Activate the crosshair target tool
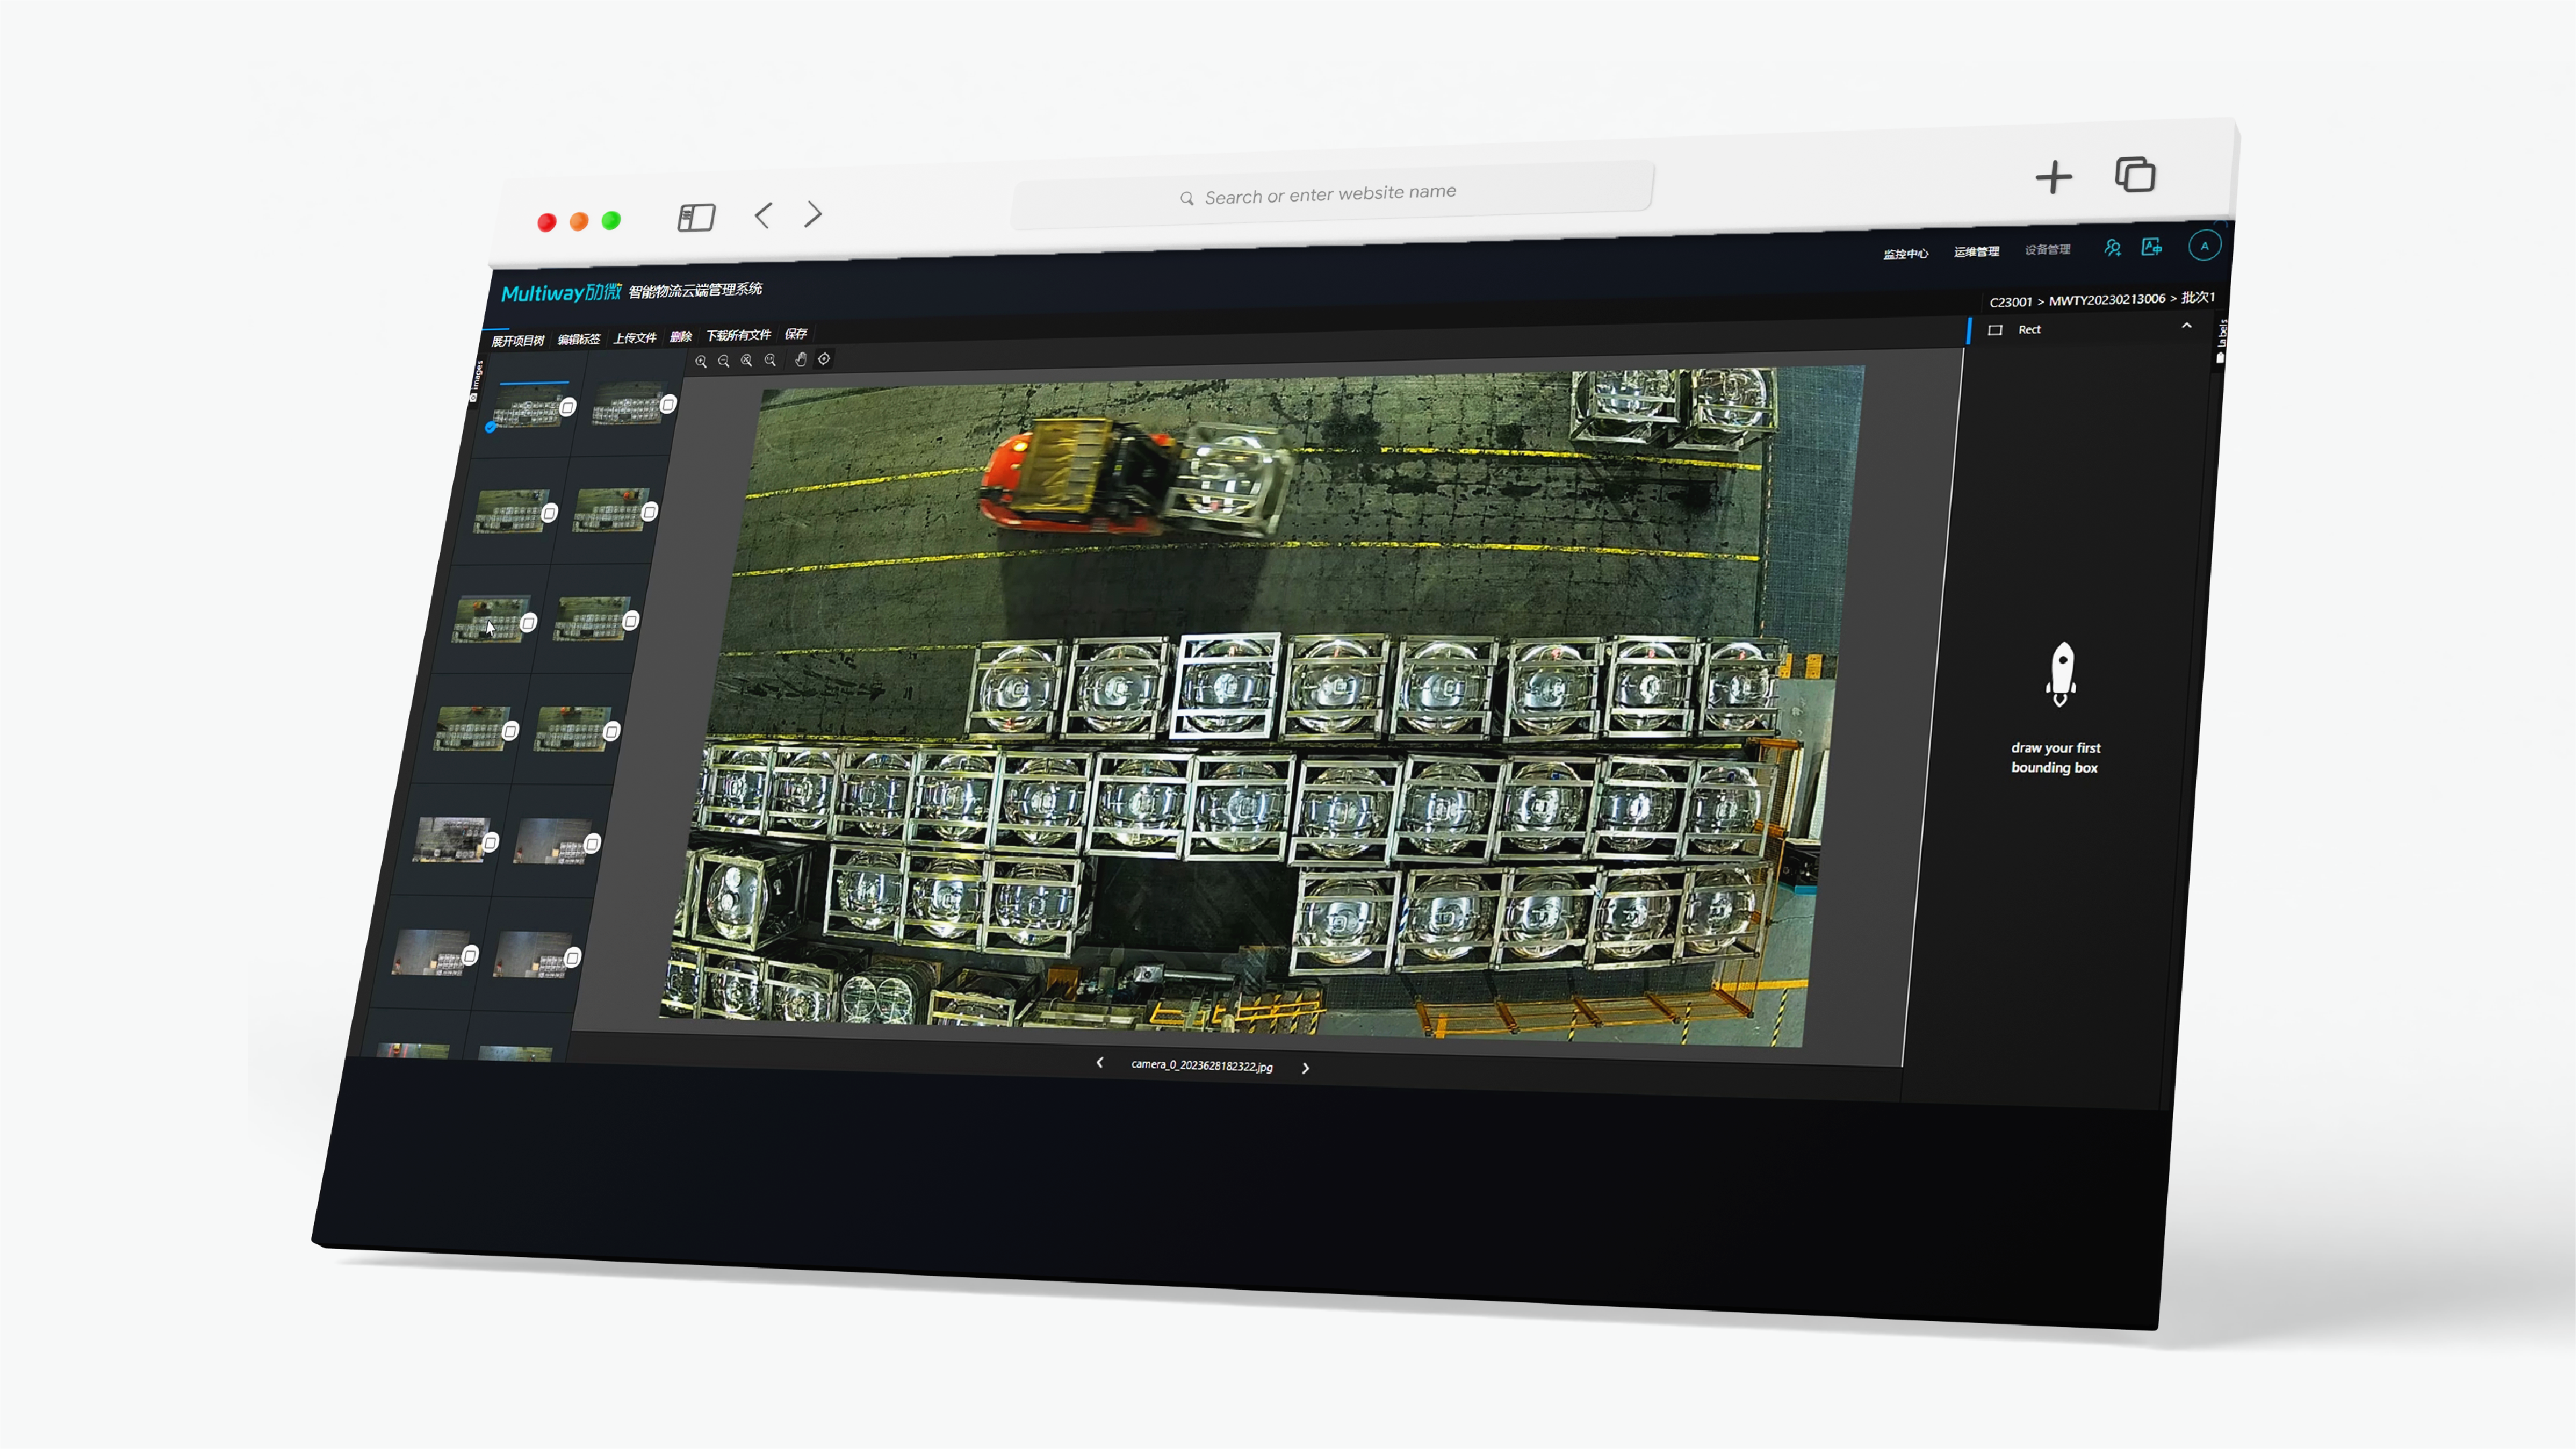The width and height of the screenshot is (2576, 1449). point(824,359)
